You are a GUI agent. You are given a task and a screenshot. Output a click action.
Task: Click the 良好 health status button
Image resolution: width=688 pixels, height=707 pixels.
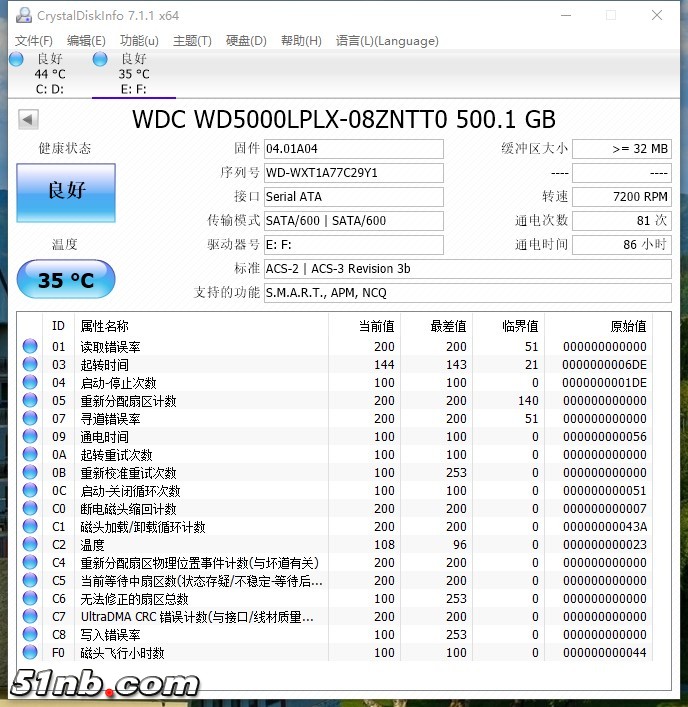[66, 191]
